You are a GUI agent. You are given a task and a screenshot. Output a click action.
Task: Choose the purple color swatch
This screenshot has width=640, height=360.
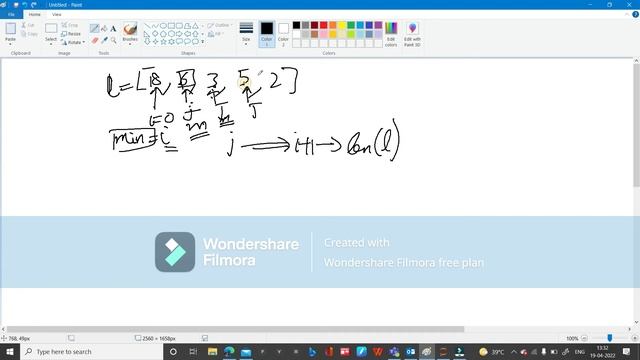(x=378, y=25)
